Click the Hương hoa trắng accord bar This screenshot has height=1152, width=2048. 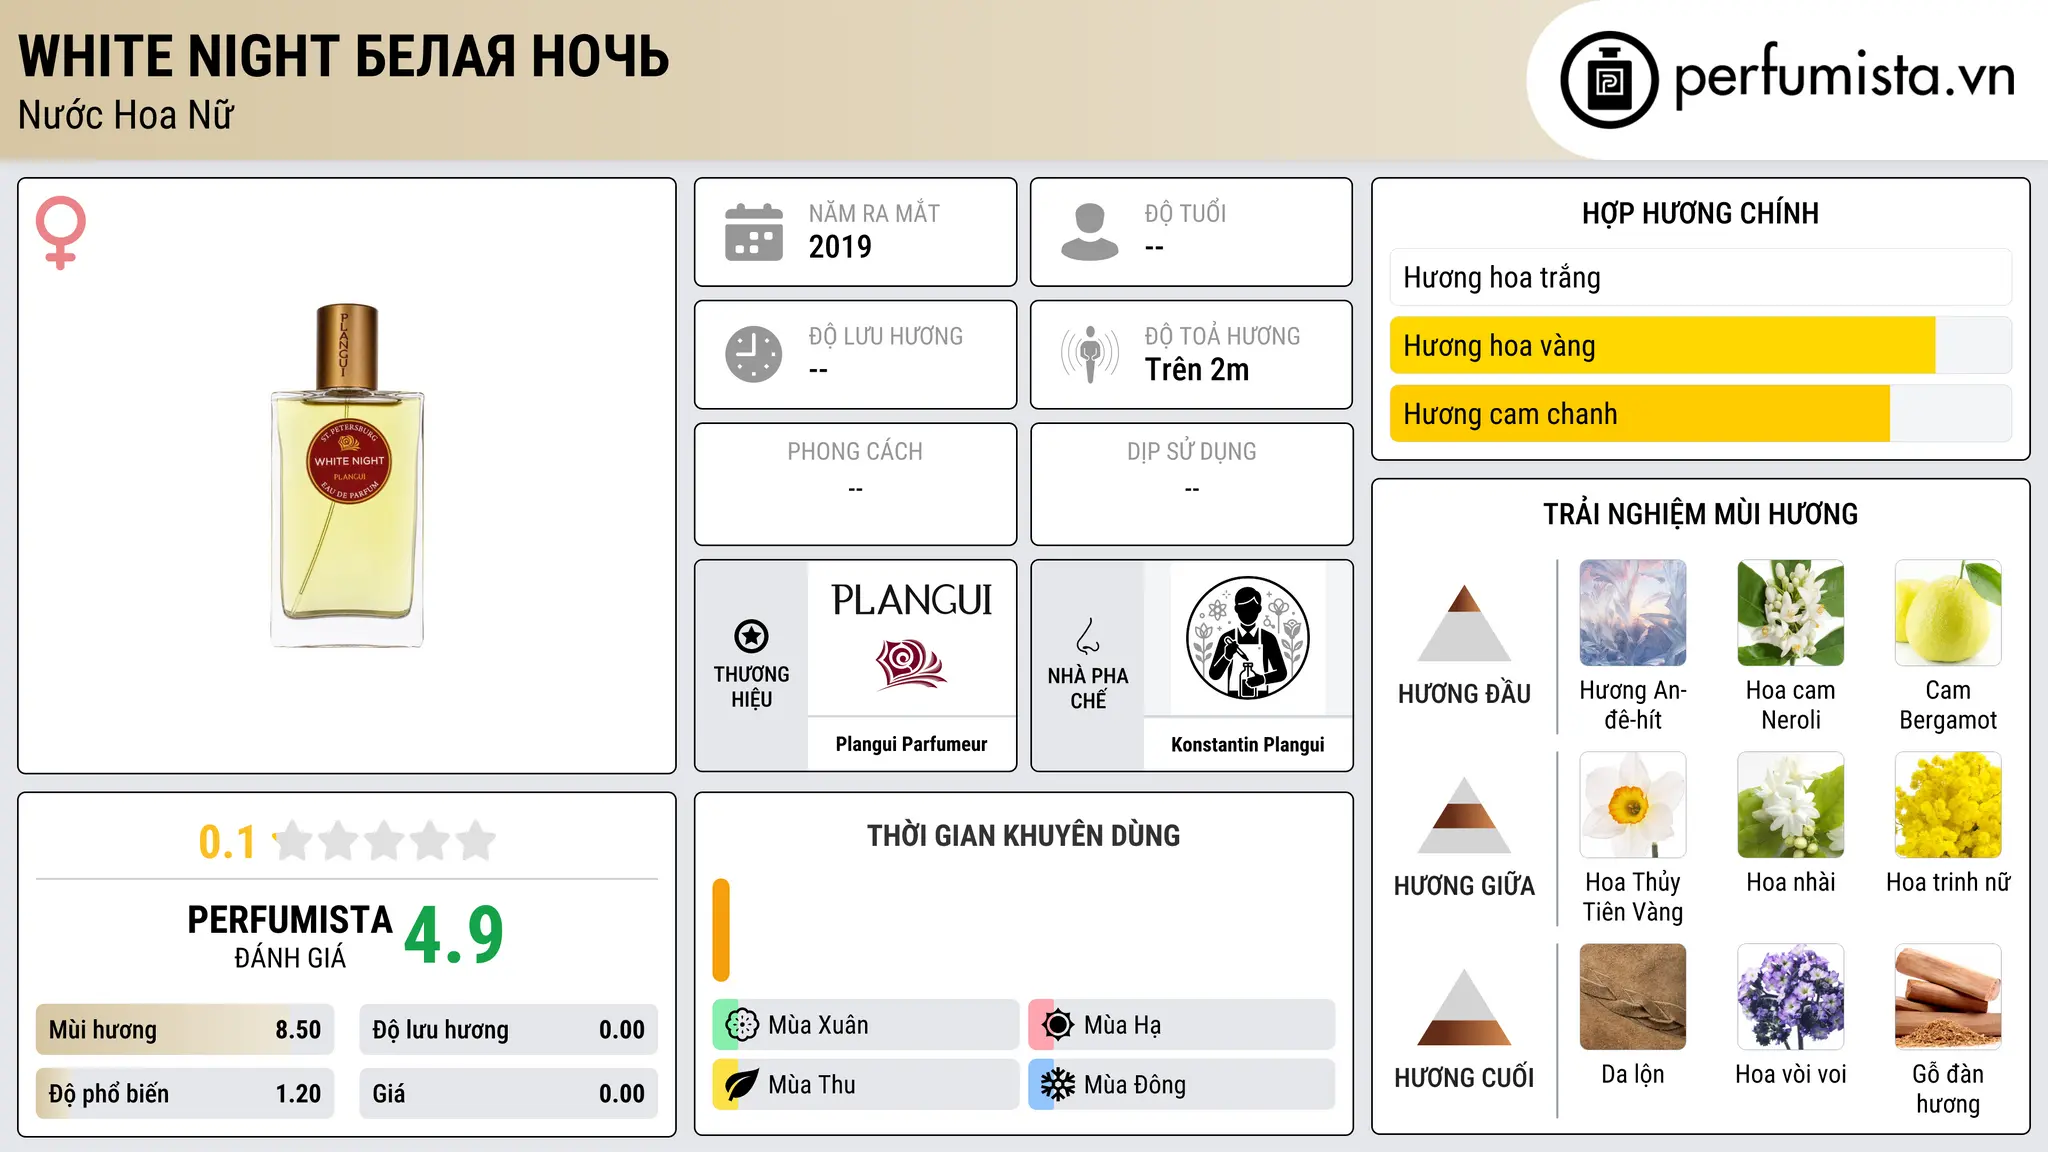pyautogui.click(x=1701, y=277)
